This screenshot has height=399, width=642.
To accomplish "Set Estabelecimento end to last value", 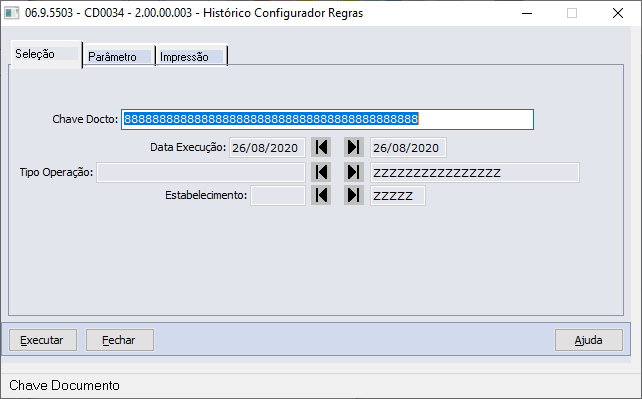I will [354, 195].
